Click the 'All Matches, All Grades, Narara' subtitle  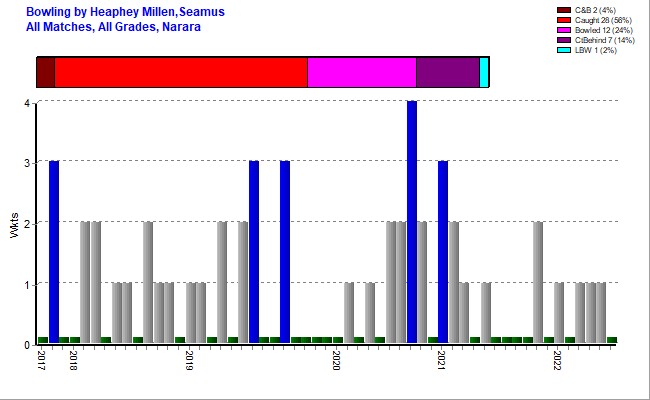(x=113, y=26)
